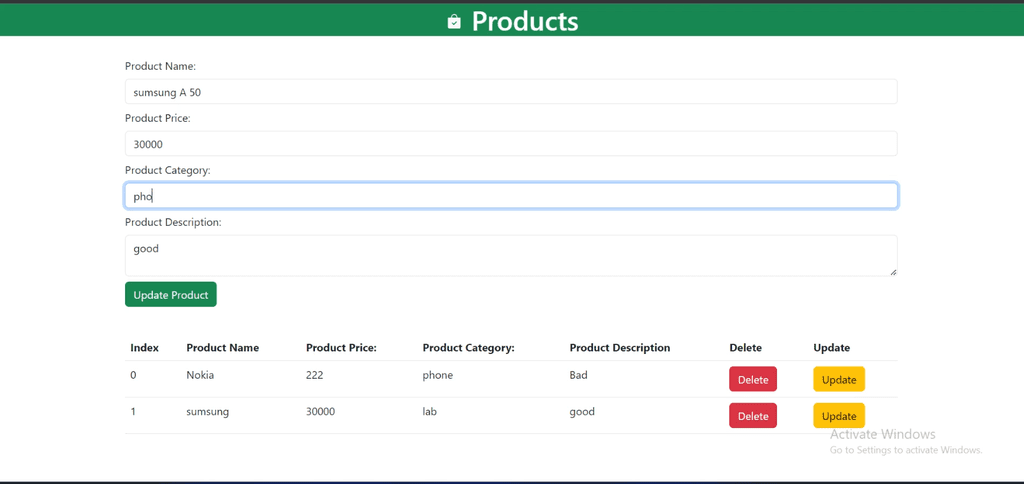The height and width of the screenshot is (484, 1024).
Task: Click the Product Description textarea
Action: (511, 255)
